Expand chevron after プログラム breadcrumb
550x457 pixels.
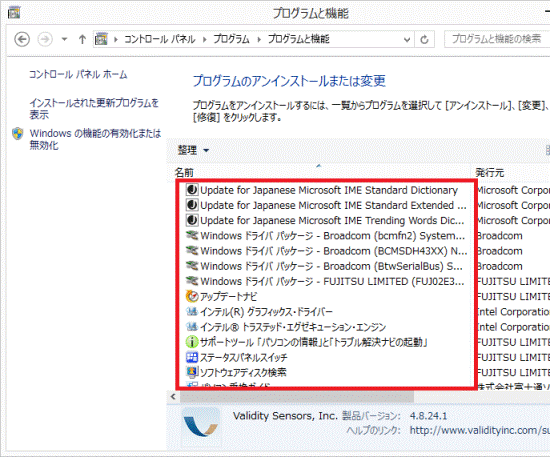click(x=259, y=39)
